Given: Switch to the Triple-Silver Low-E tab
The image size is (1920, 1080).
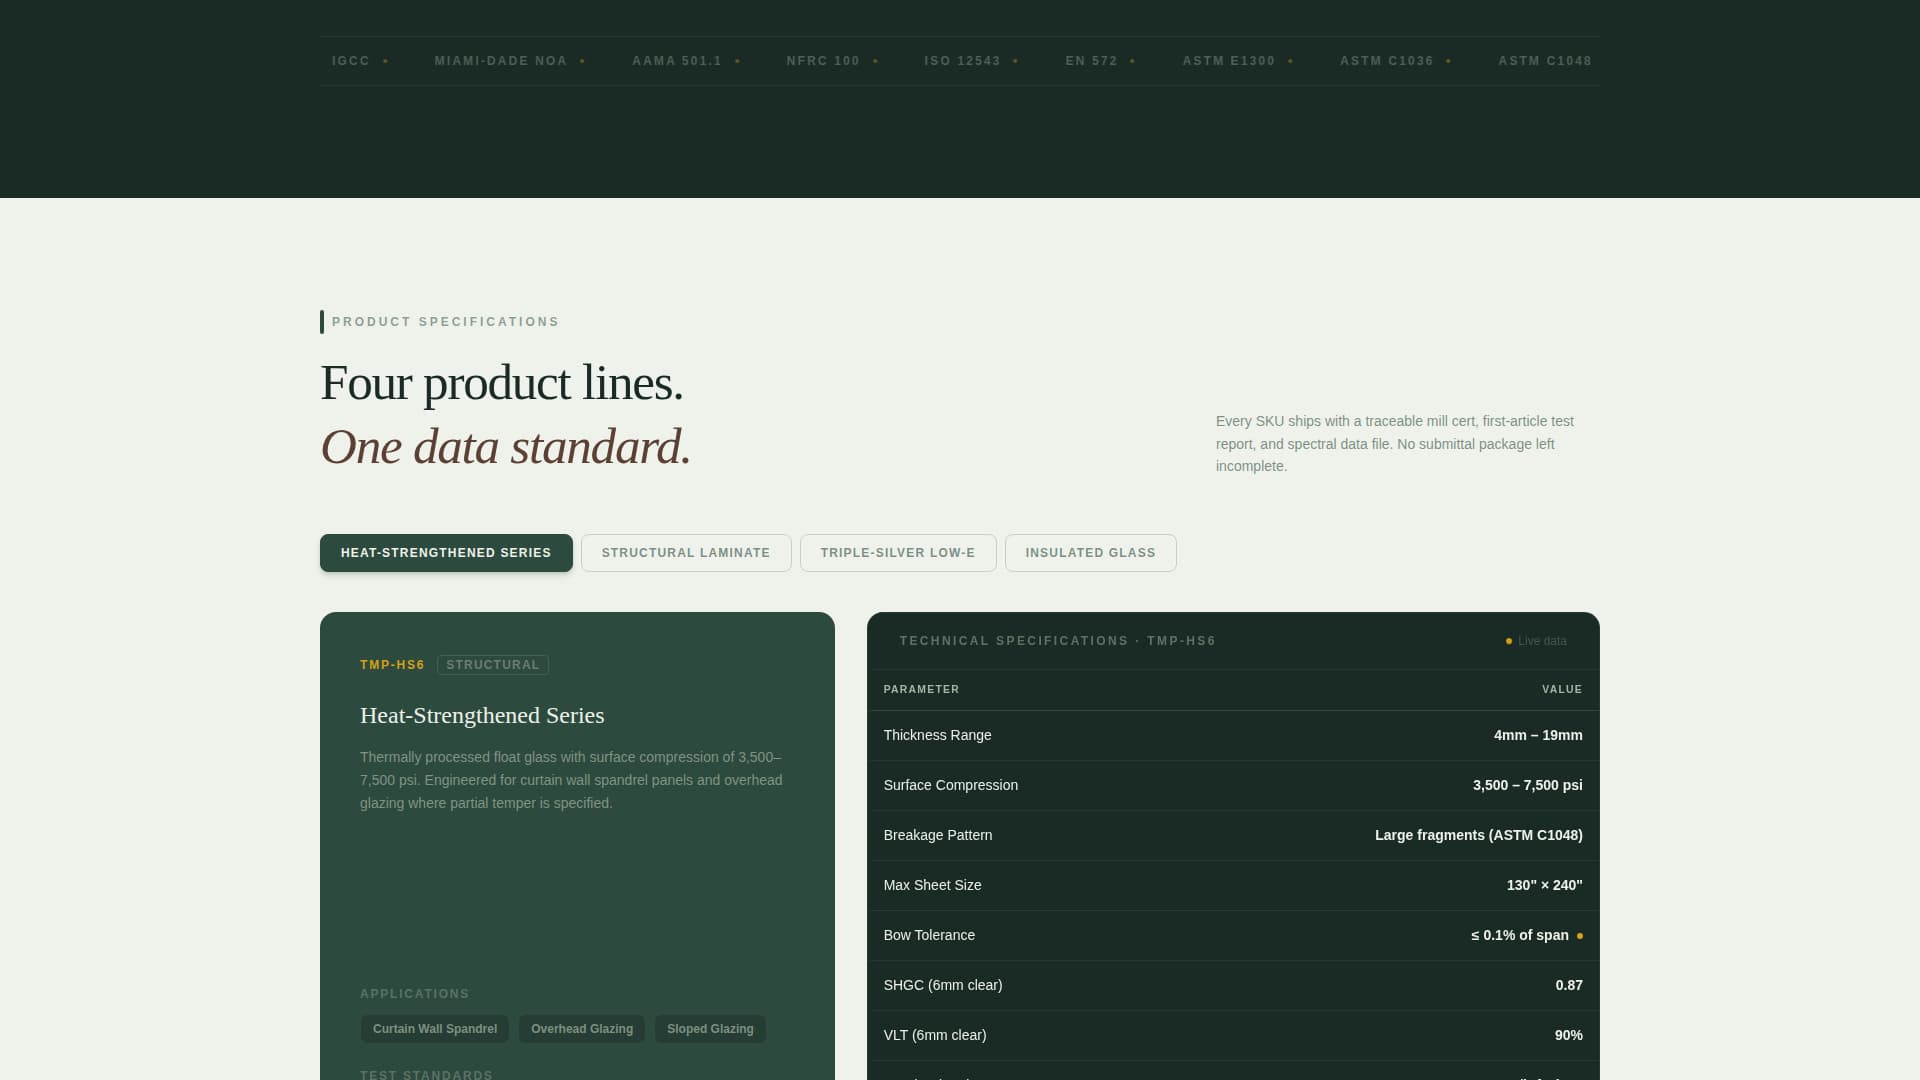Looking at the screenshot, I should pyautogui.click(x=898, y=552).
